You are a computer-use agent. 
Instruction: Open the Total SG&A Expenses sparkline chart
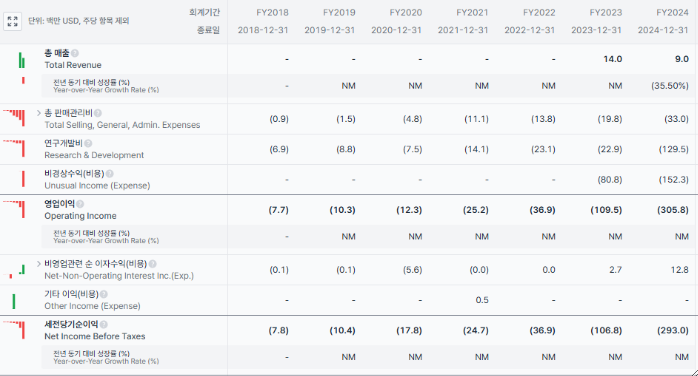(14, 118)
